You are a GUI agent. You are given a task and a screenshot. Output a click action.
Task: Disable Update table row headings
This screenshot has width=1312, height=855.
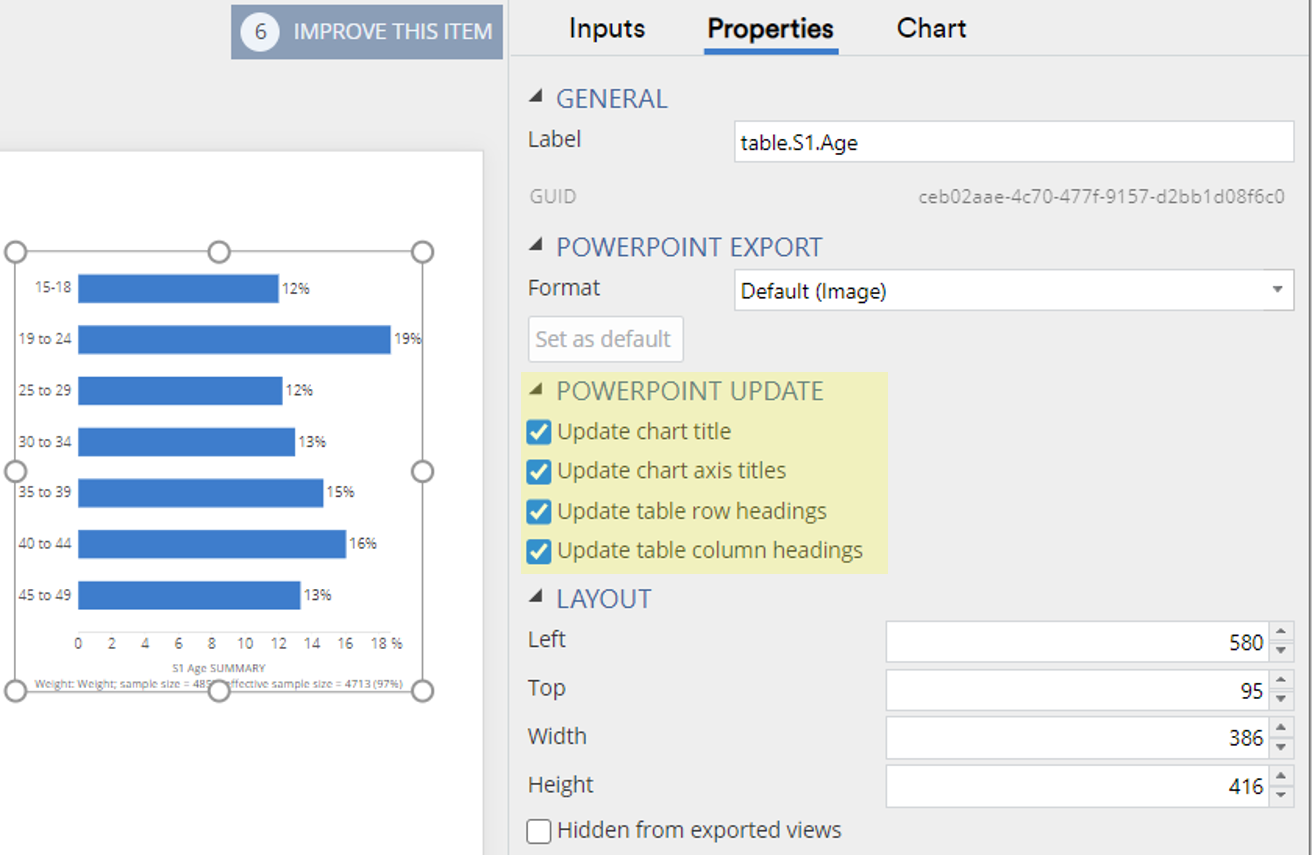[x=539, y=512]
